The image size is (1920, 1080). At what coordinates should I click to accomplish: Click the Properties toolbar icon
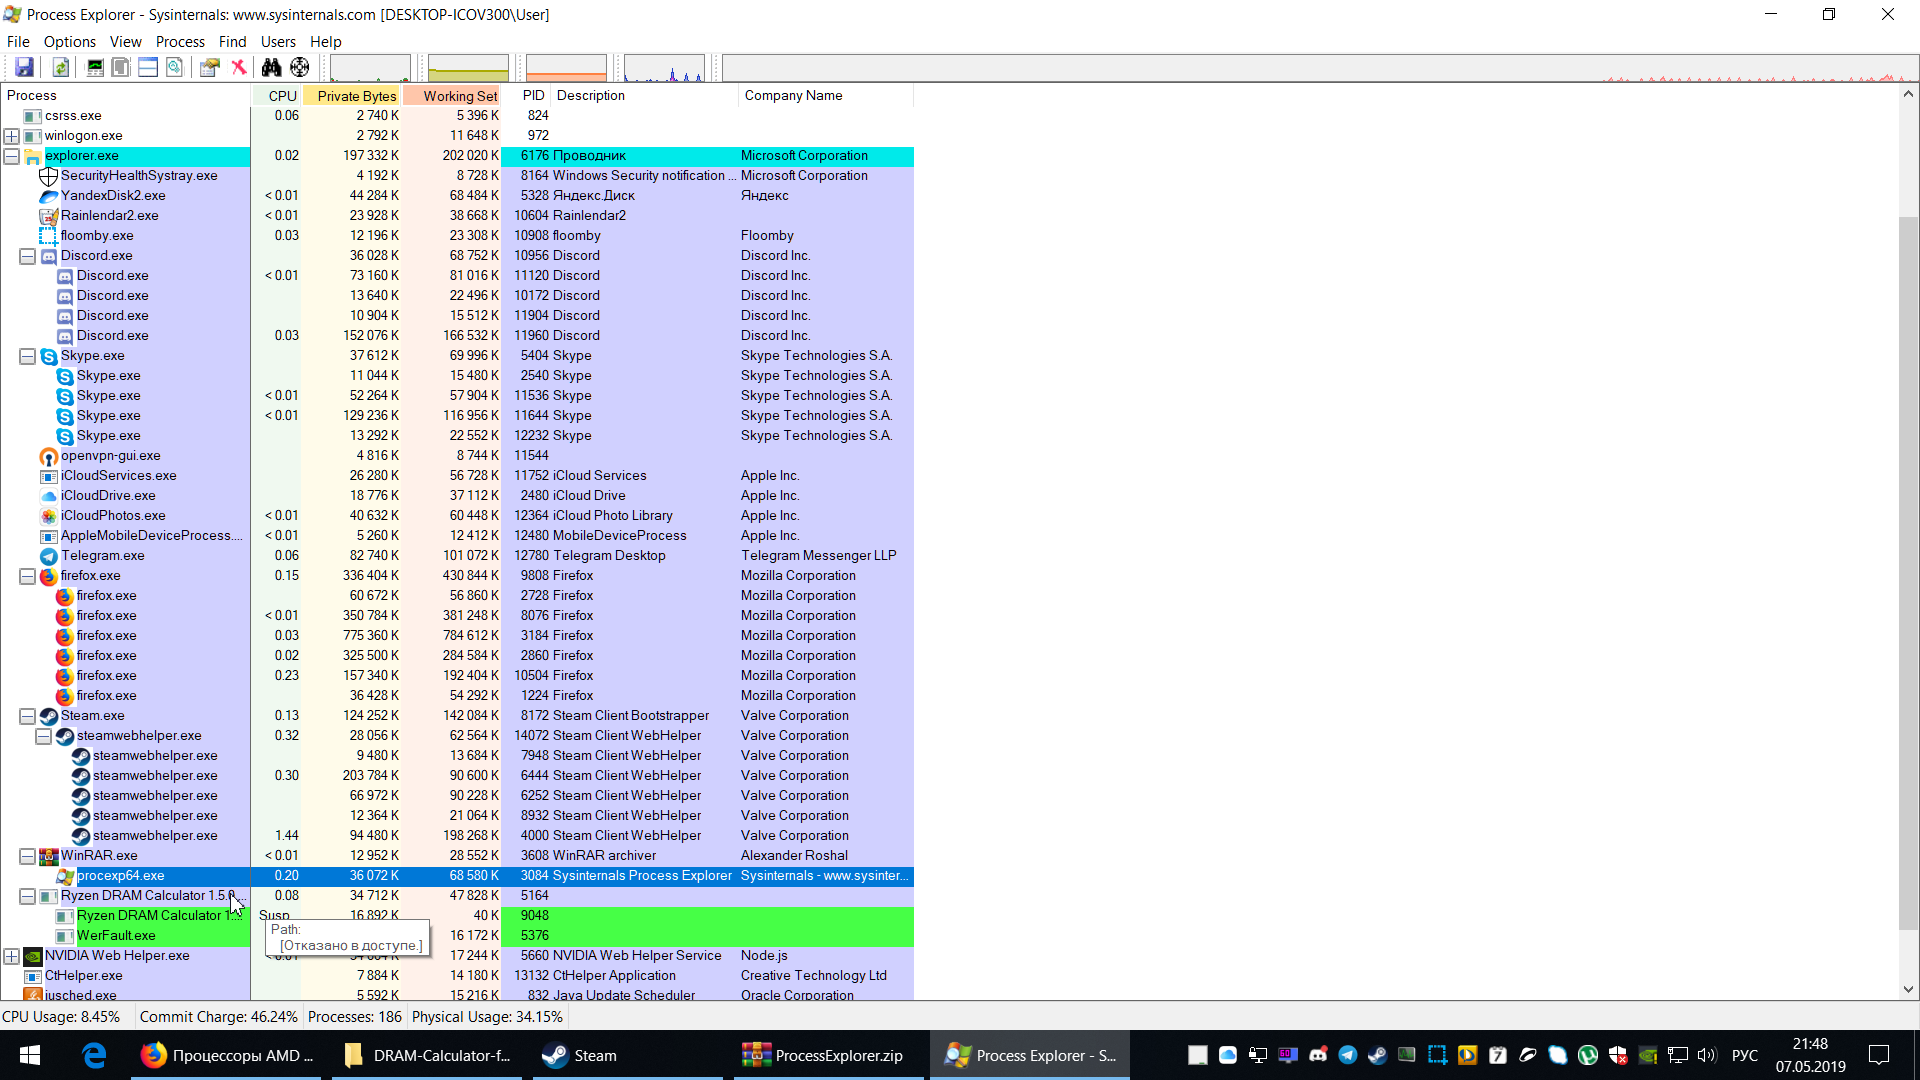click(x=209, y=67)
